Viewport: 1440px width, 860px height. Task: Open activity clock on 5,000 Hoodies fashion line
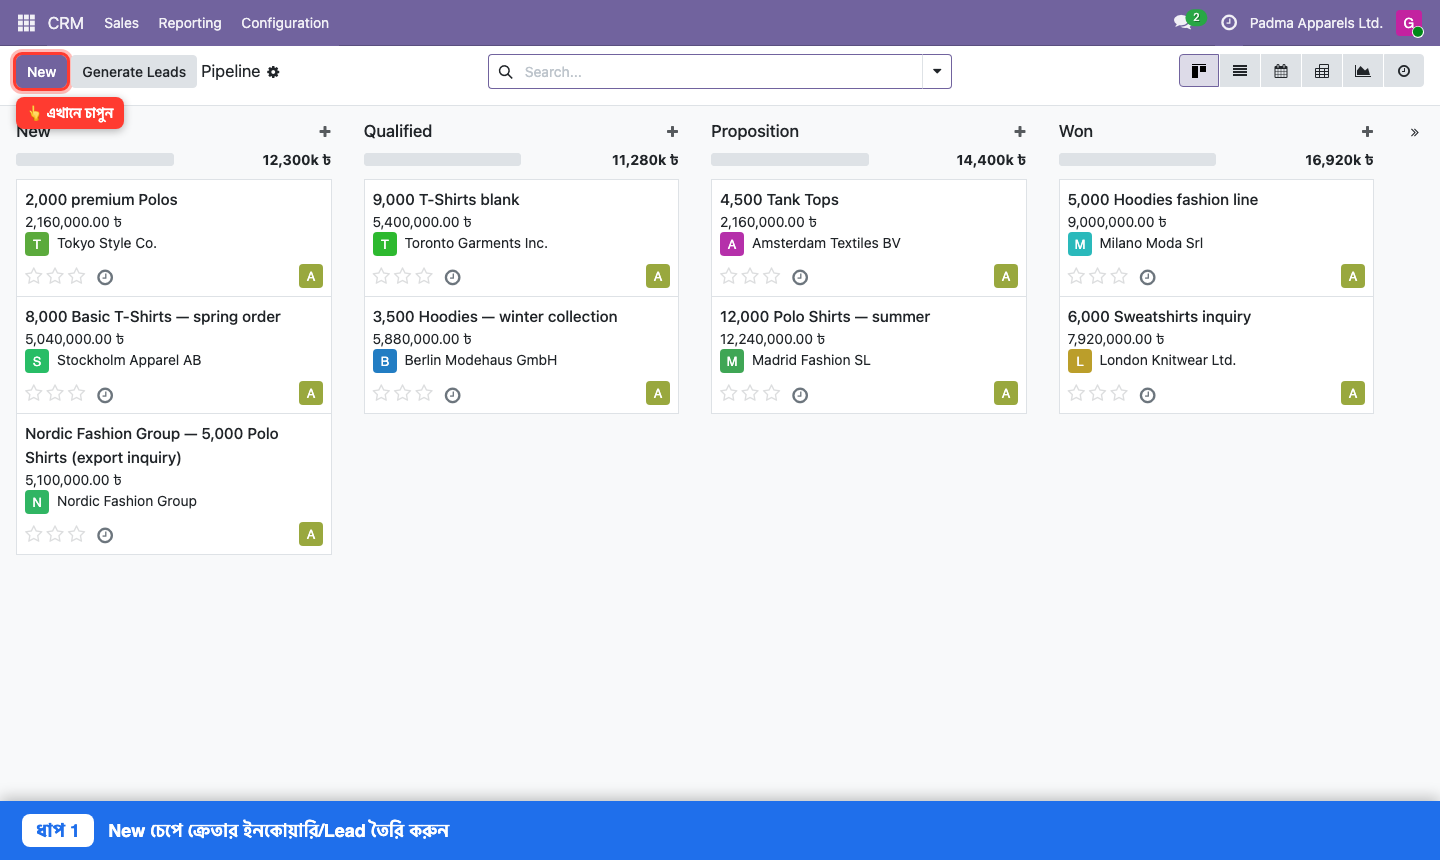[1148, 277]
